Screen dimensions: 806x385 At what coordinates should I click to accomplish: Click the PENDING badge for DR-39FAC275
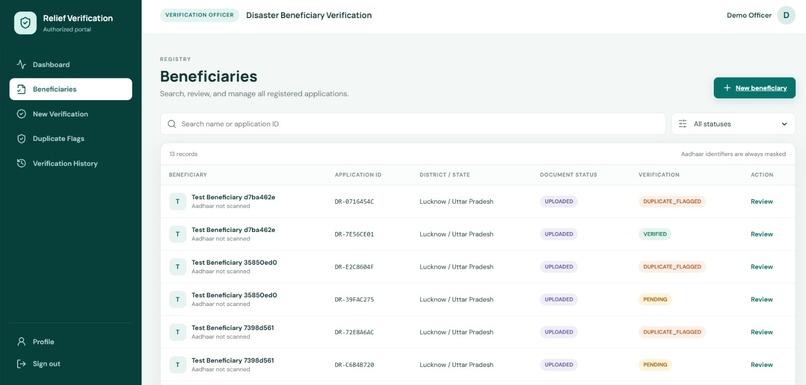[x=655, y=299]
